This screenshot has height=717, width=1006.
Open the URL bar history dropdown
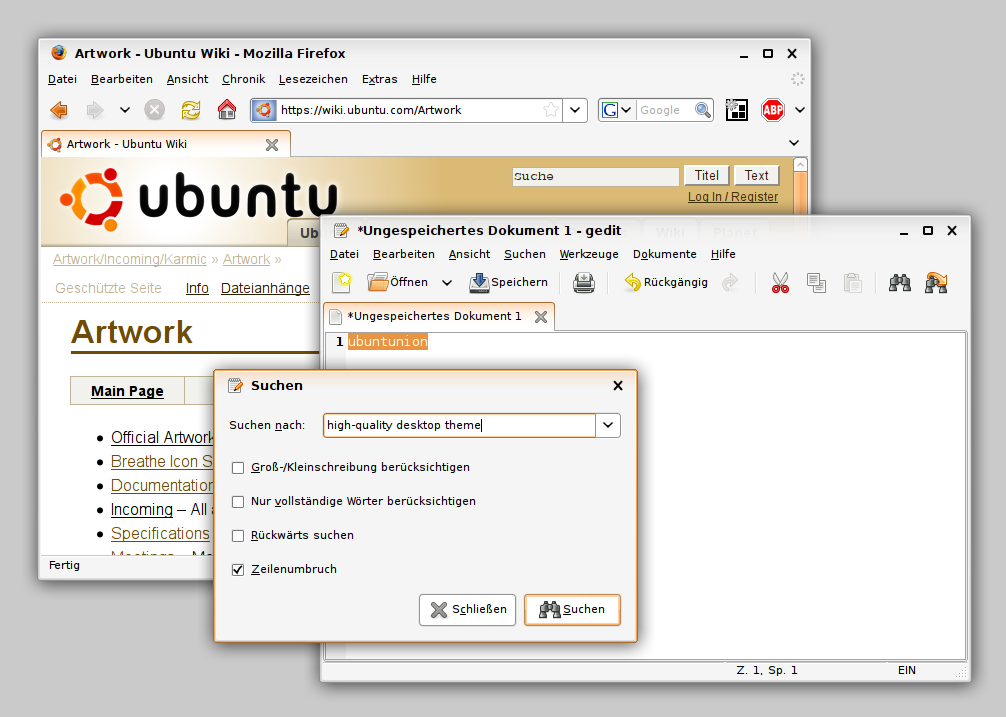pyautogui.click(x=575, y=110)
